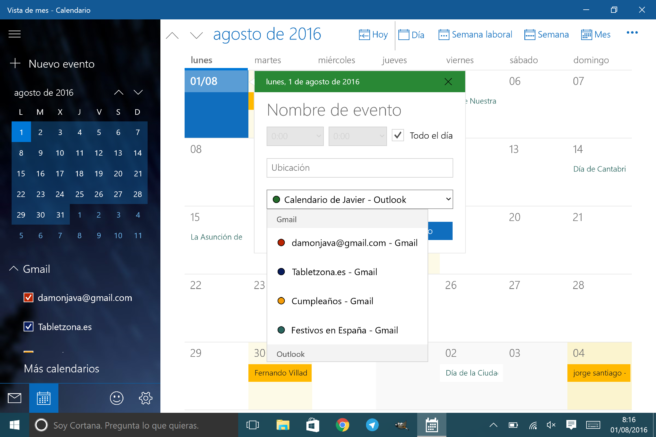The height and width of the screenshot is (437, 656).
Task: Switch to Mail app icon
Action: [15, 398]
